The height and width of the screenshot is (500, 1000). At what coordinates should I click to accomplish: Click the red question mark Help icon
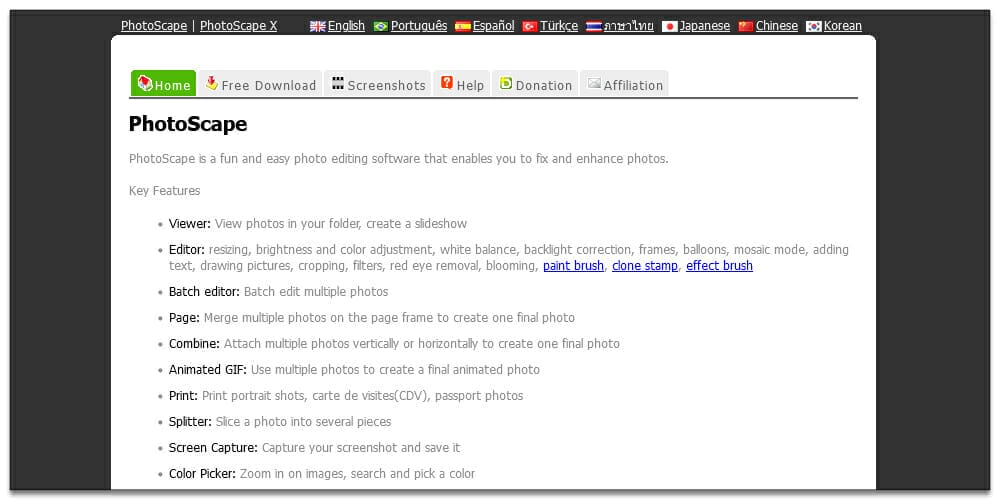[x=447, y=83]
